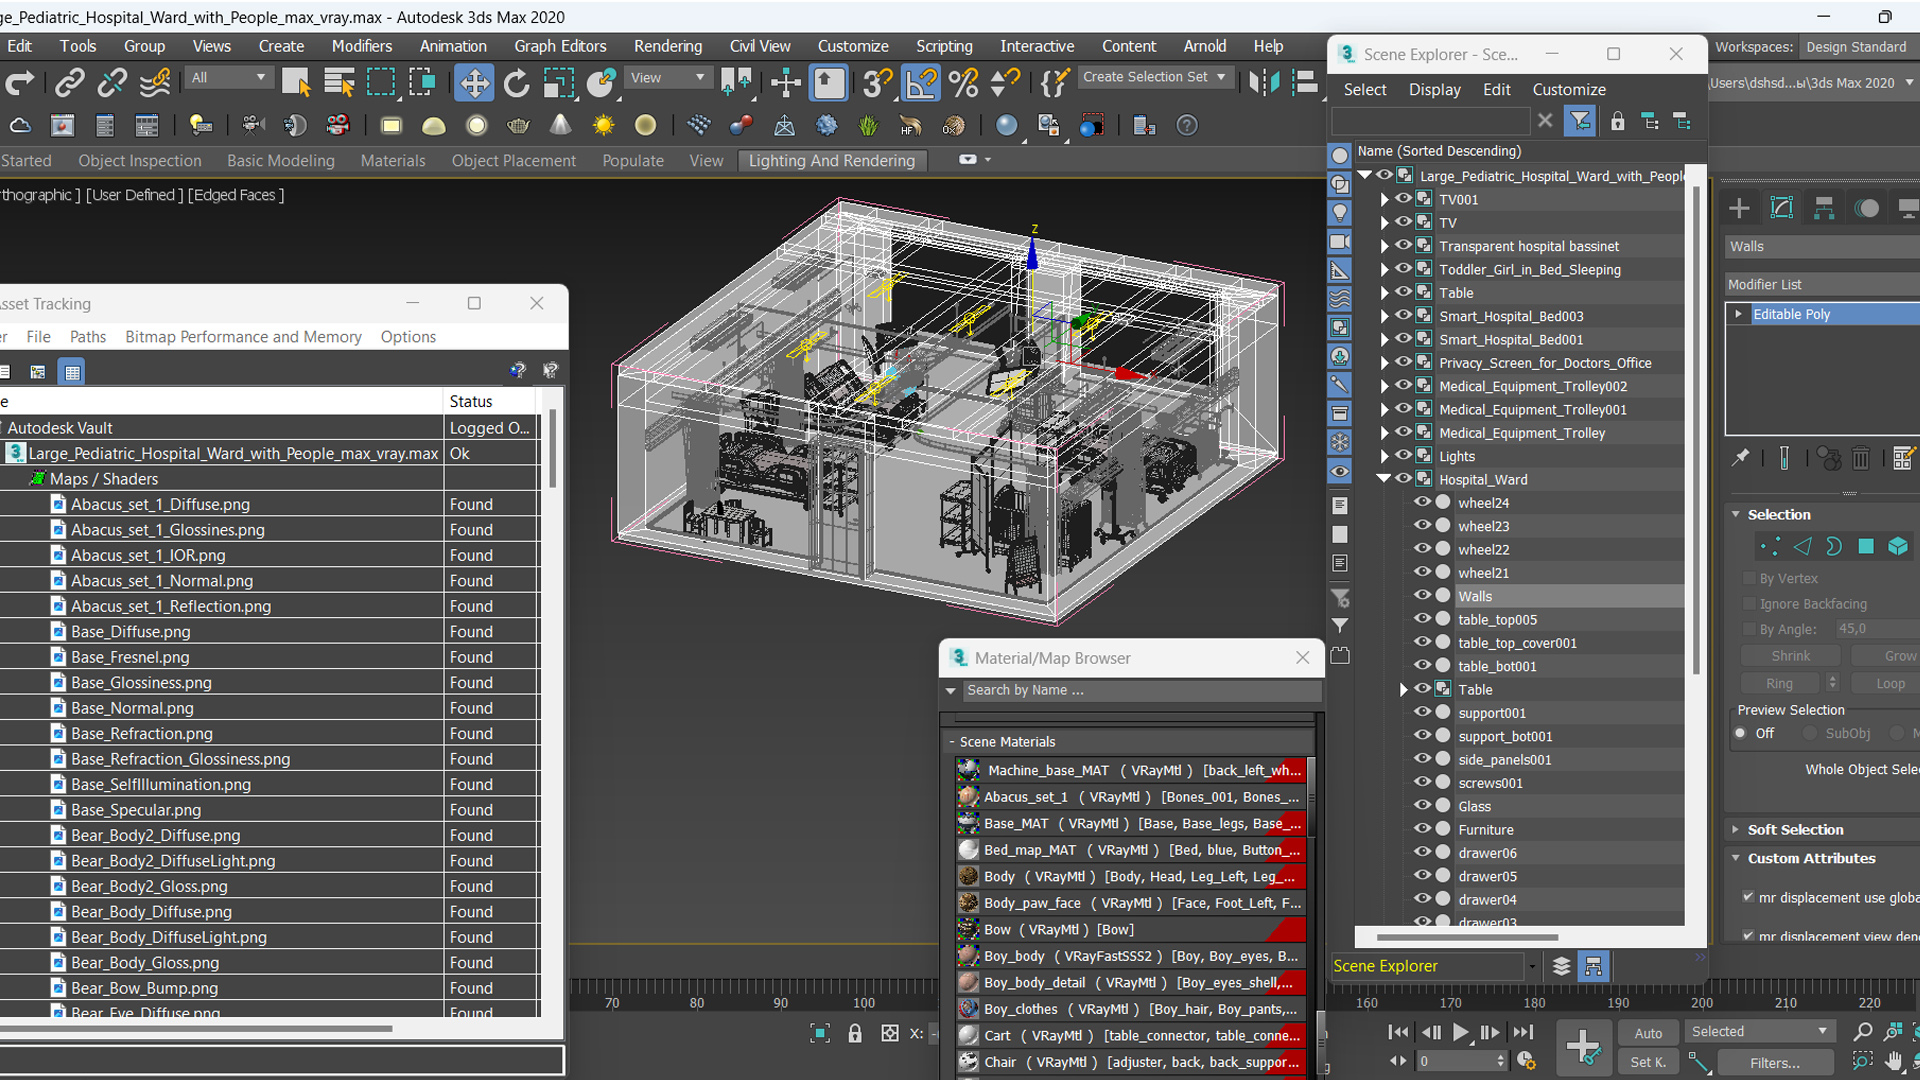Viewport: 1920px width, 1080px height.
Task: Toggle the Angle Snap icon
Action: (921, 82)
